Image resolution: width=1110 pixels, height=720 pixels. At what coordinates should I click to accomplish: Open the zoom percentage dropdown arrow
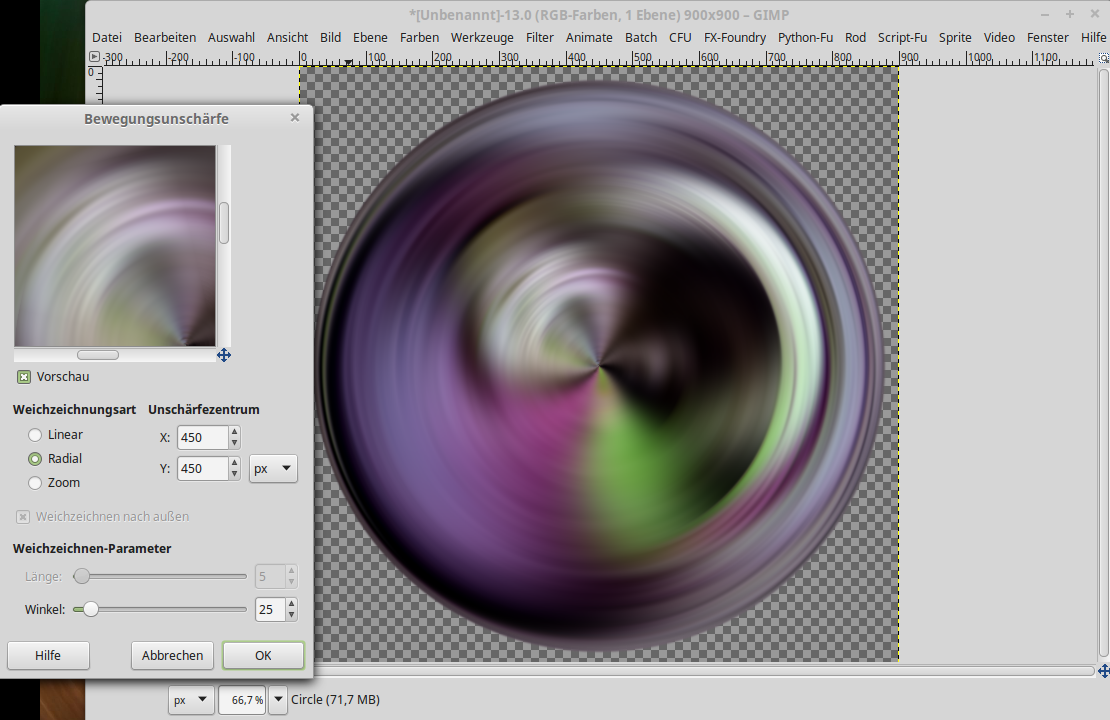[278, 699]
